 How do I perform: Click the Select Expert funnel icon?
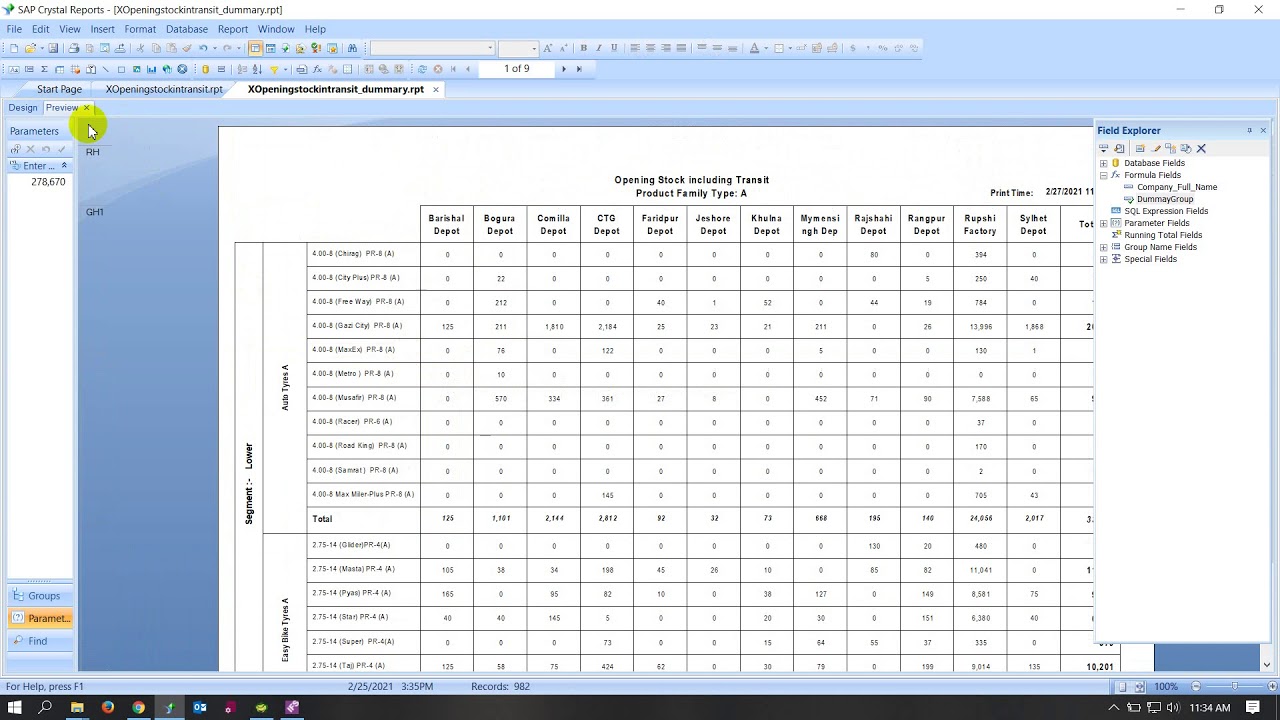(x=274, y=69)
